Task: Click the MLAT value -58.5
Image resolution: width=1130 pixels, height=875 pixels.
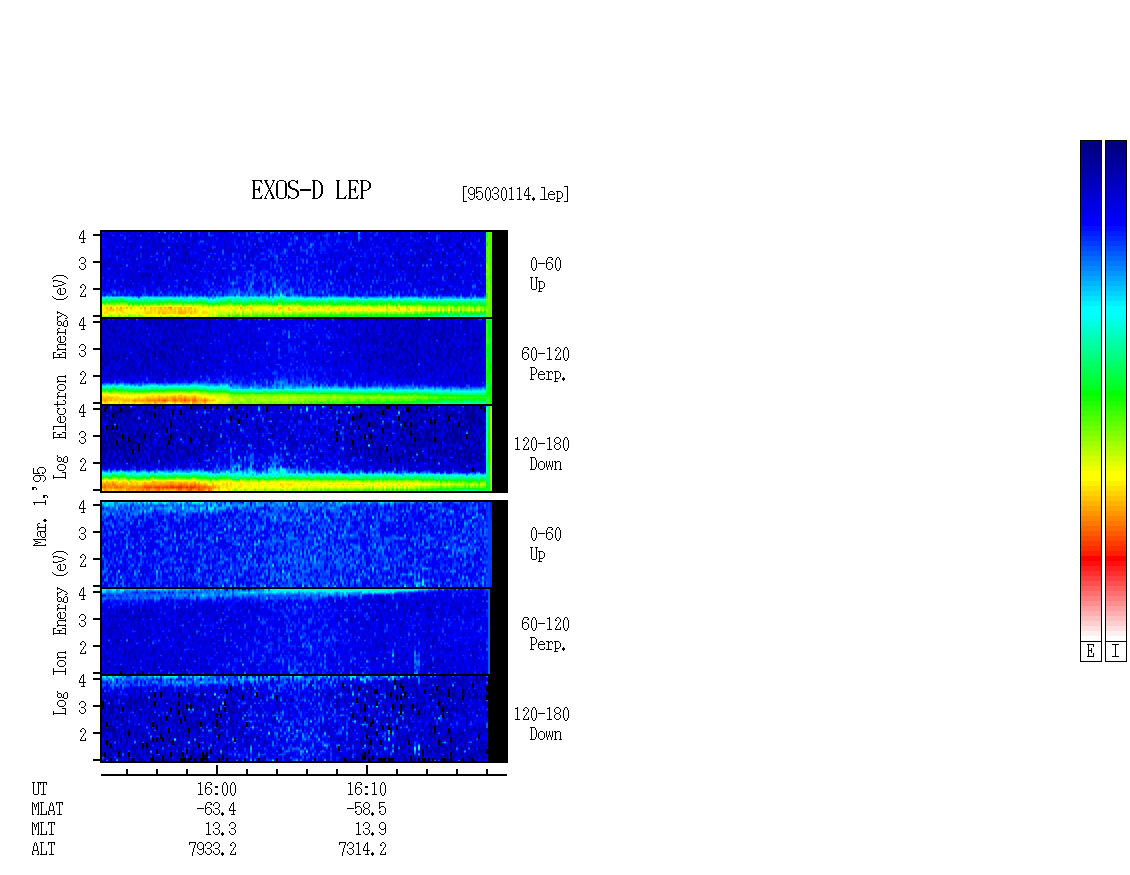Action: pos(366,809)
